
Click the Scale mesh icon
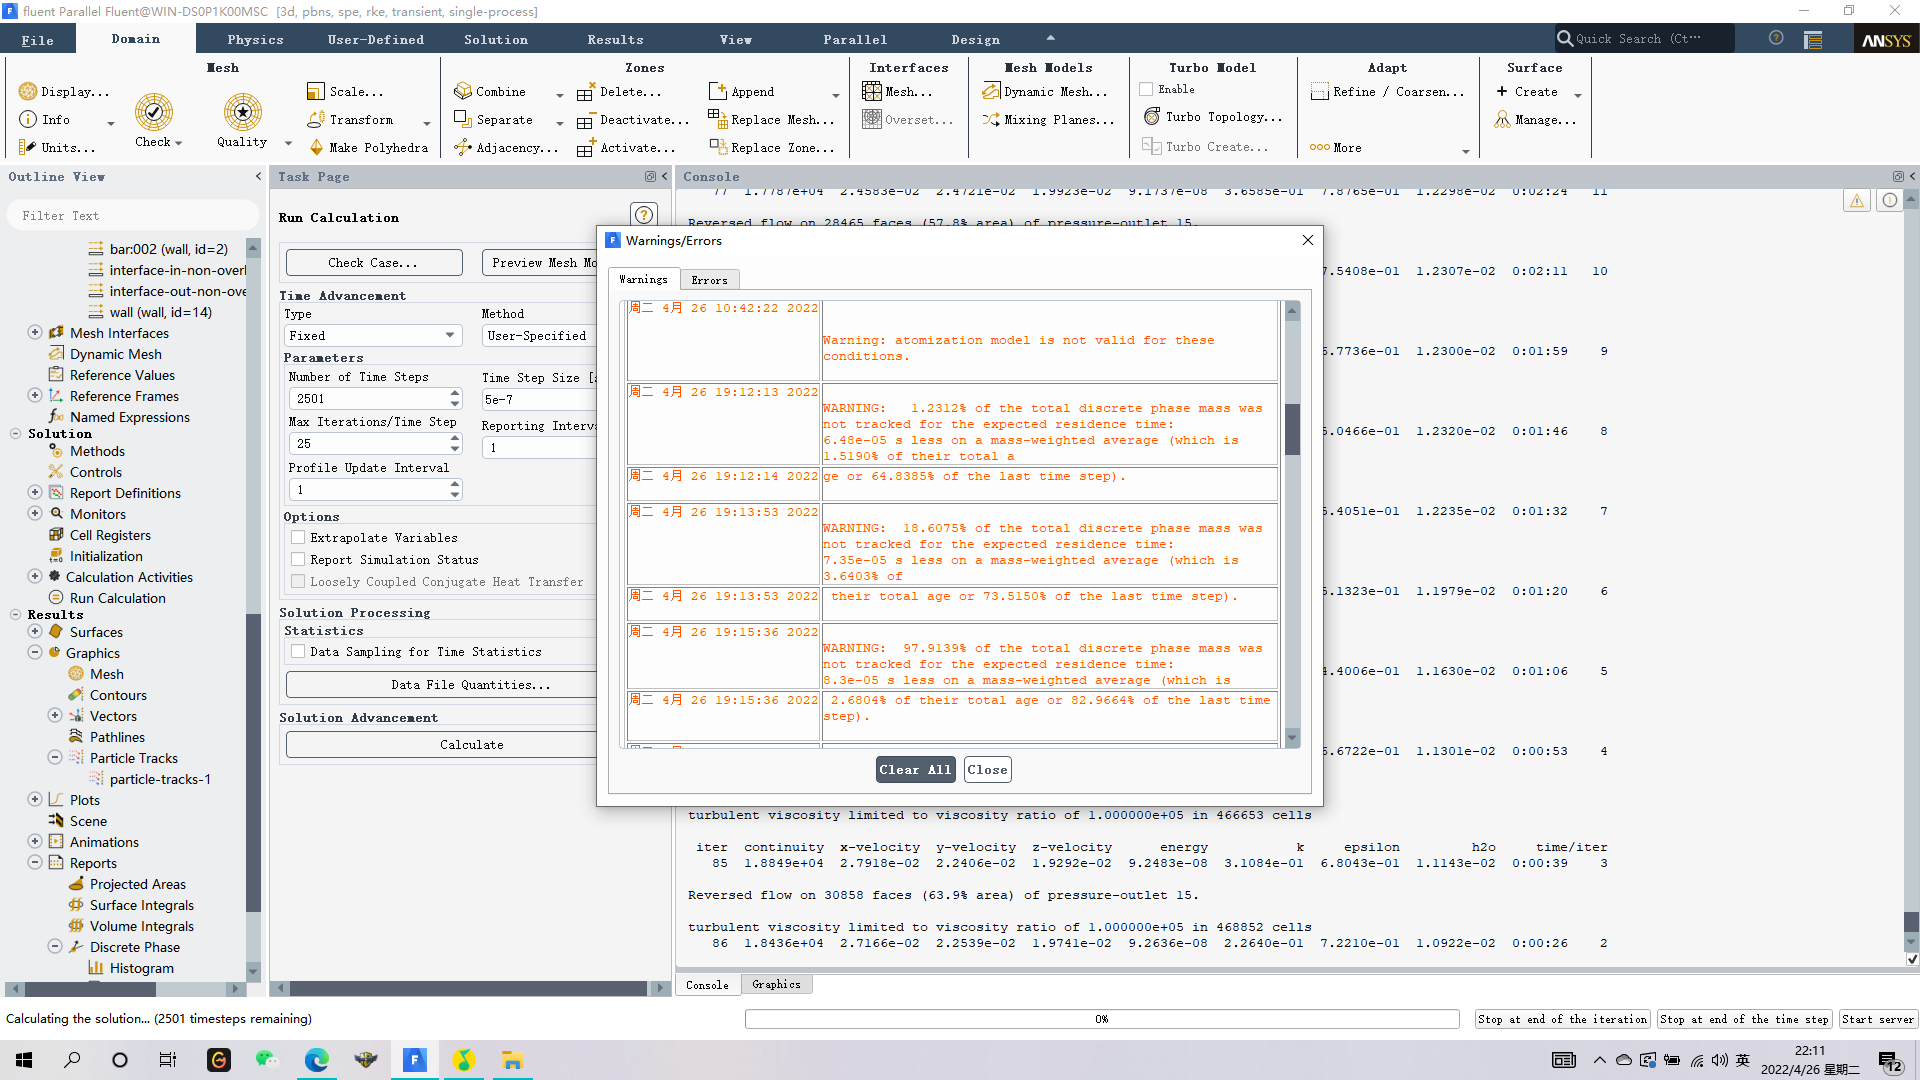point(316,91)
